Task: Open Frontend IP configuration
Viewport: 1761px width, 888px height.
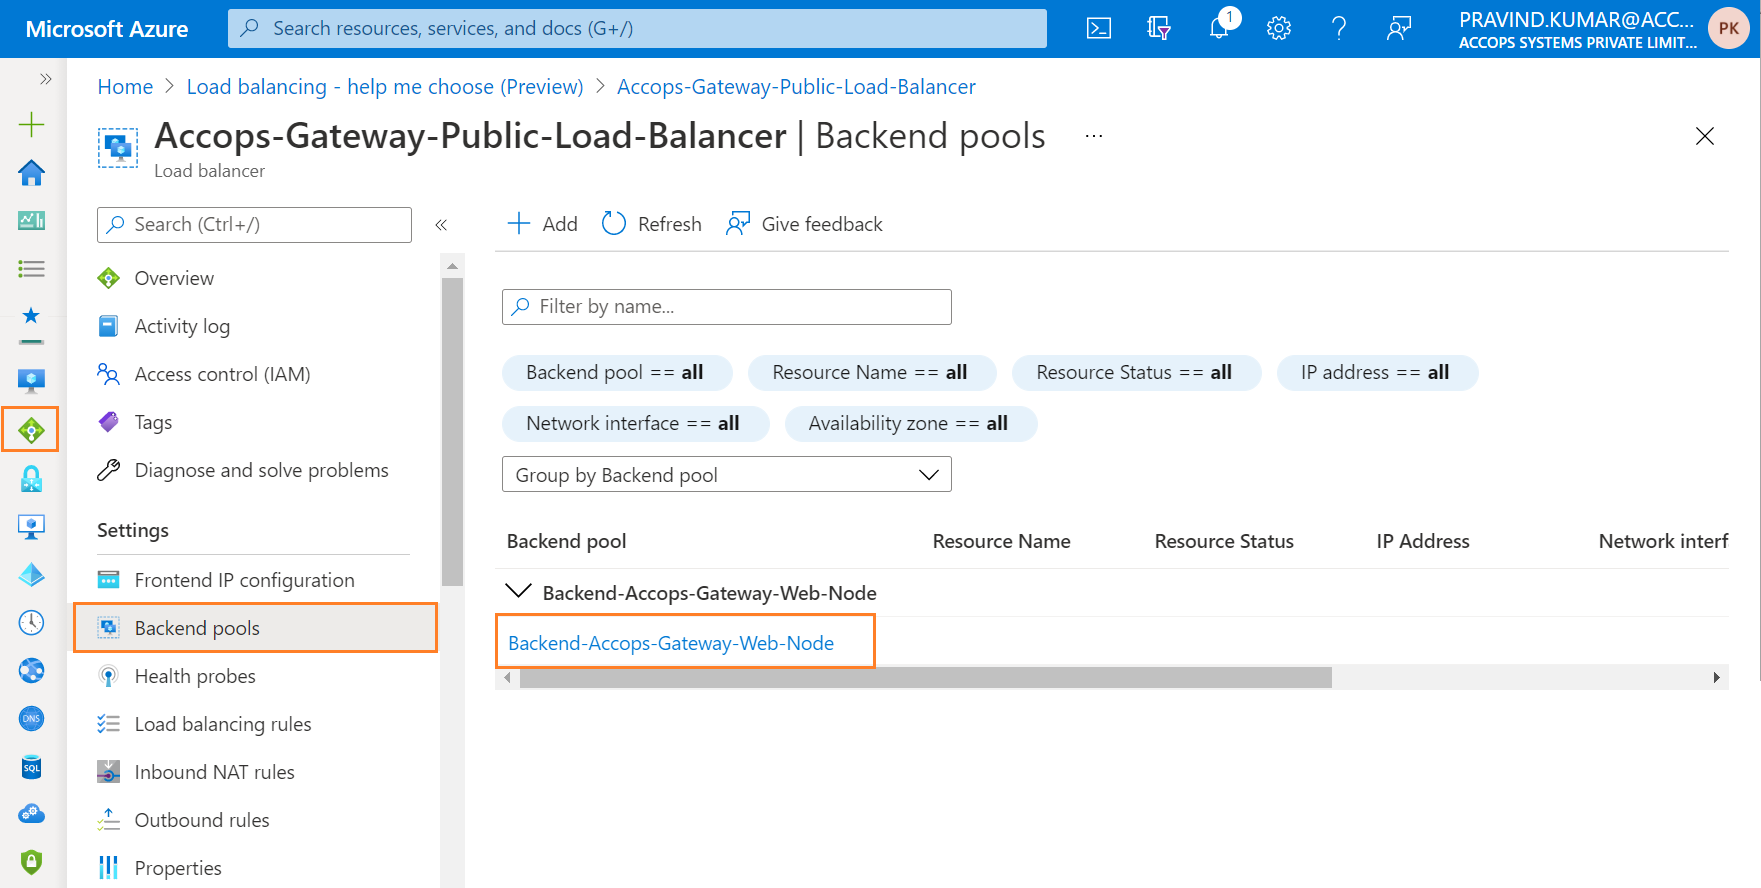Action: 244,580
